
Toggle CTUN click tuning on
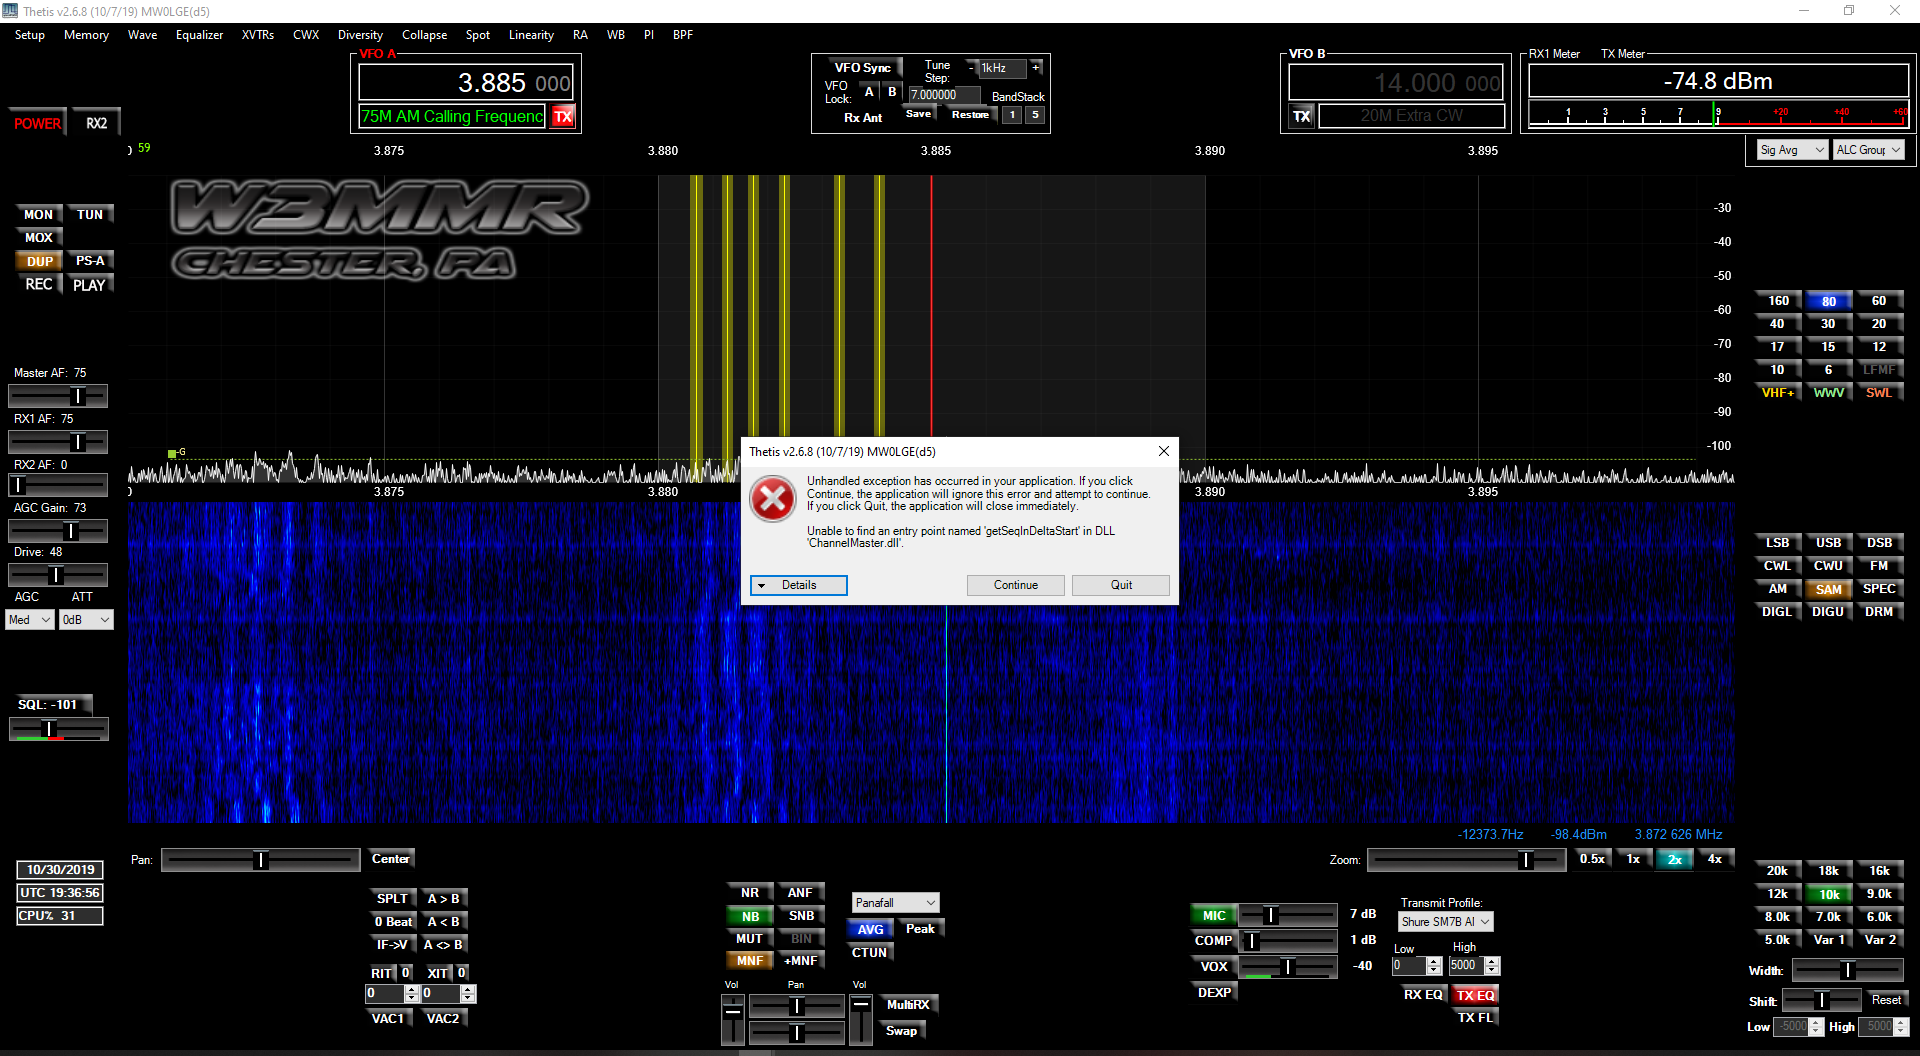pyautogui.click(x=869, y=952)
